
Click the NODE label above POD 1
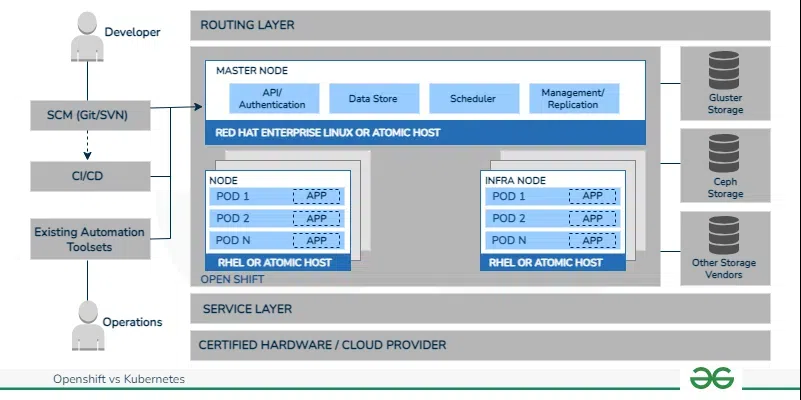tap(223, 181)
